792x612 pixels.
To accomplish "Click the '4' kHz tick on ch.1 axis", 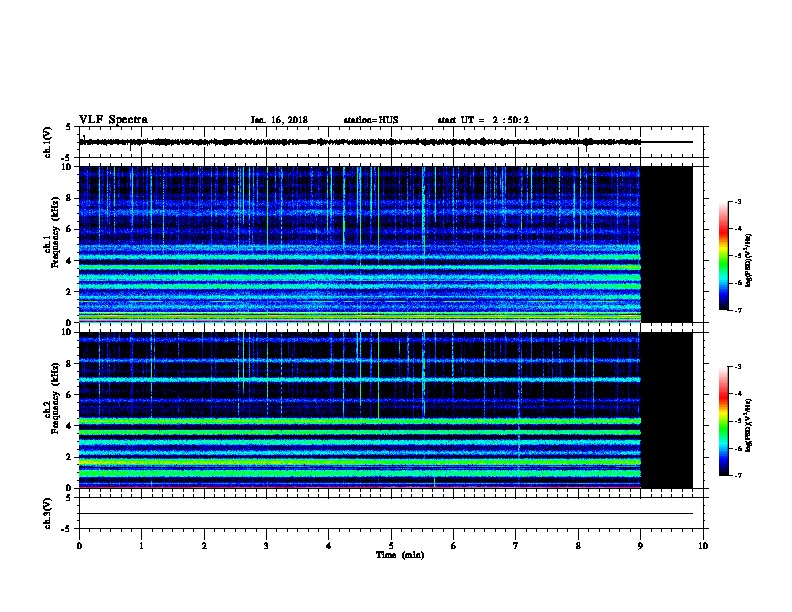I will click(x=69, y=260).
